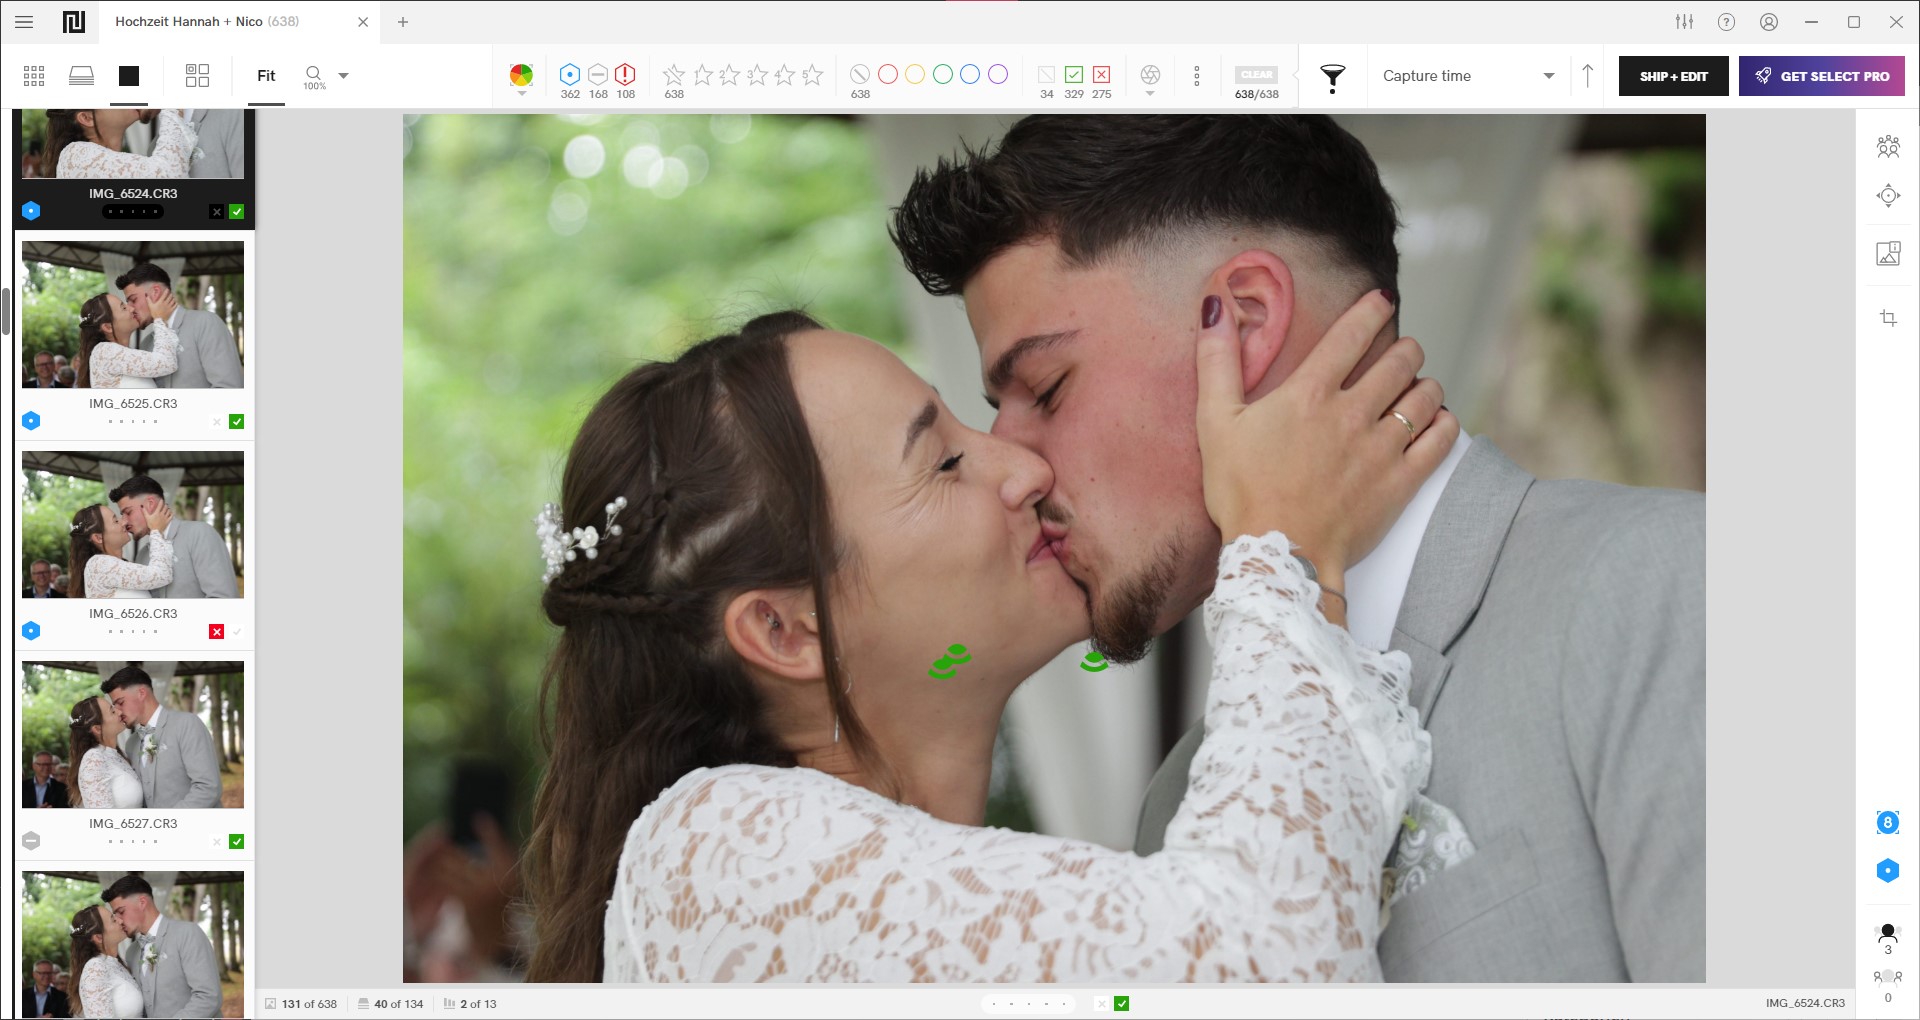1920x1020 pixels.
Task: Filter green-check tagged images (329)
Action: click(x=1074, y=75)
